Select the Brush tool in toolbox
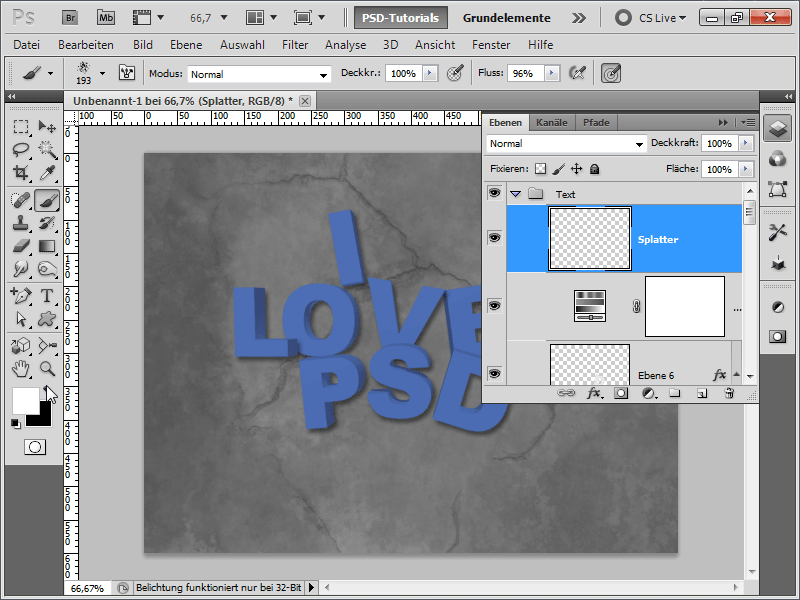 coord(47,201)
